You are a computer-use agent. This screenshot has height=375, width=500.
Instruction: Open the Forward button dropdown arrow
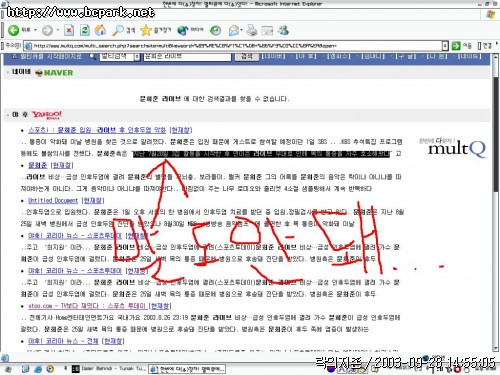[x=58, y=30]
